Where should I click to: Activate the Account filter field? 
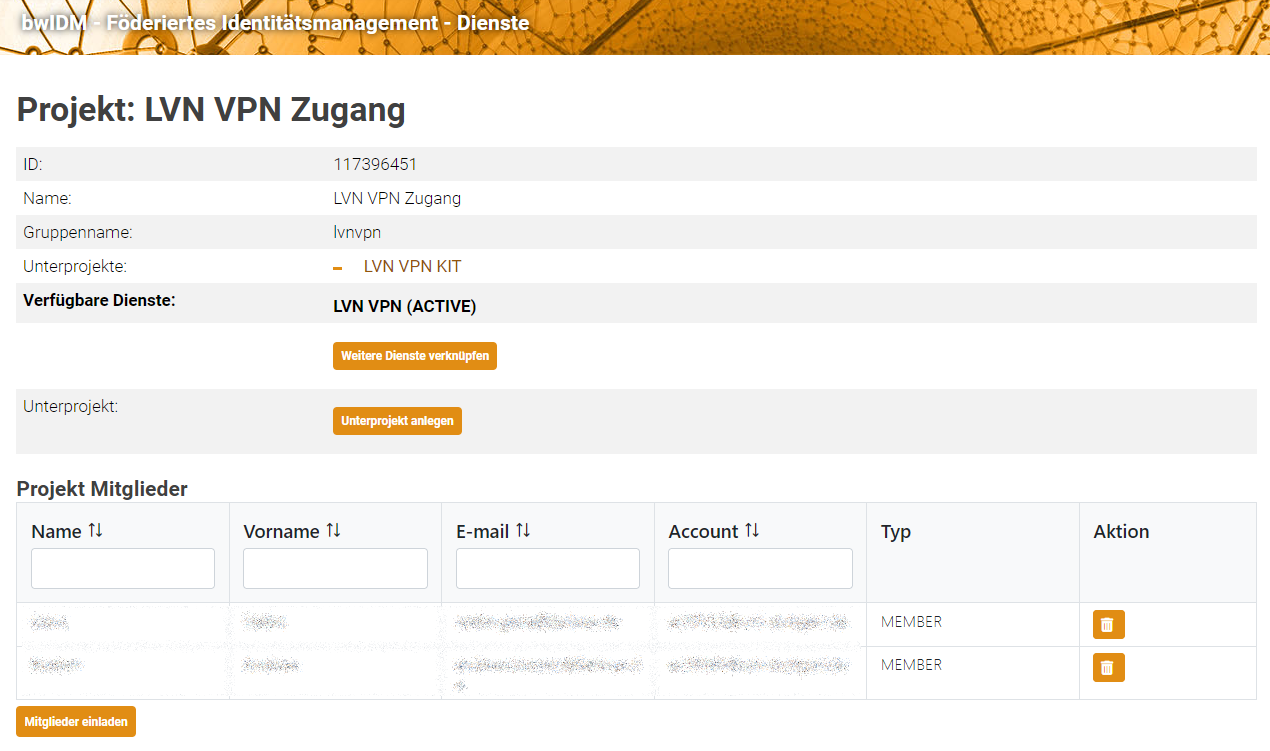click(760, 568)
